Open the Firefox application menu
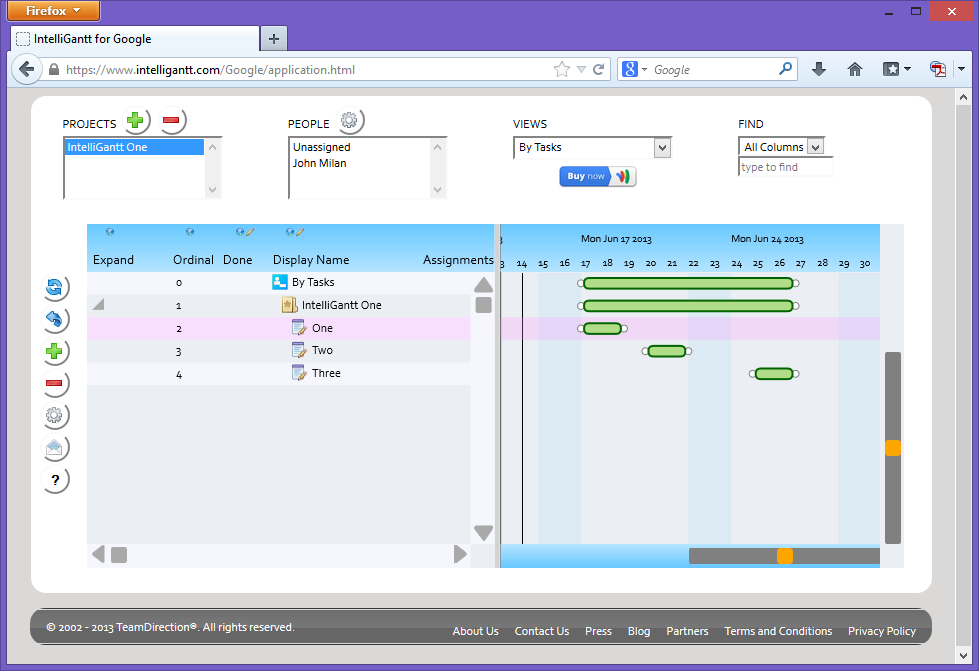The image size is (979, 671). pos(53,11)
